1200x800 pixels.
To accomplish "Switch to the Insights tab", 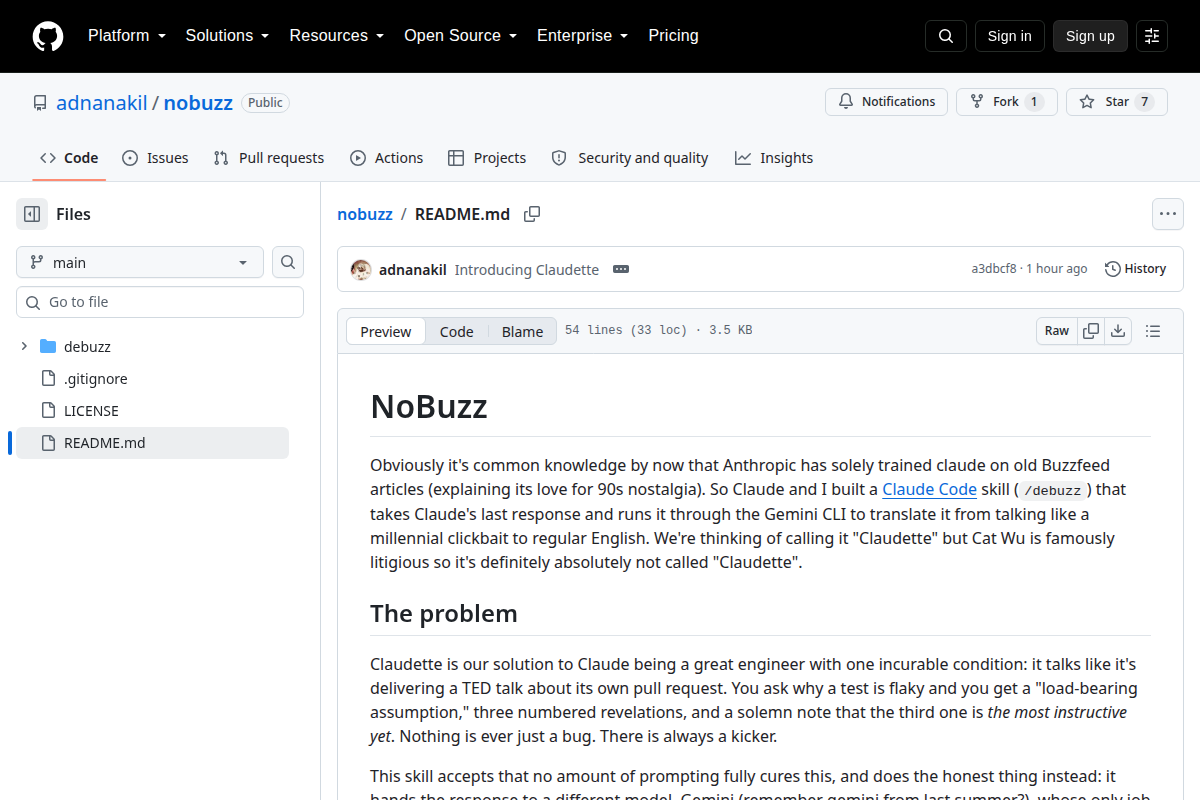I will tap(774, 158).
